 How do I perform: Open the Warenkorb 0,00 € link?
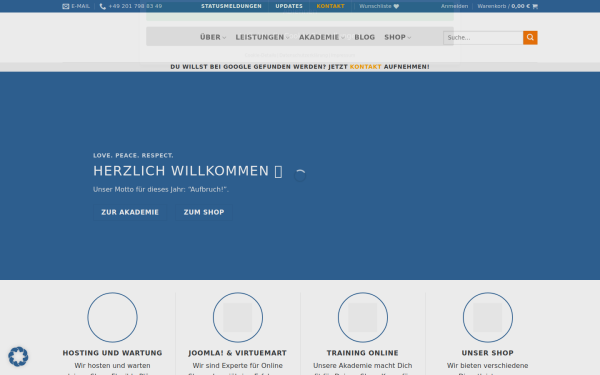tap(507, 6)
